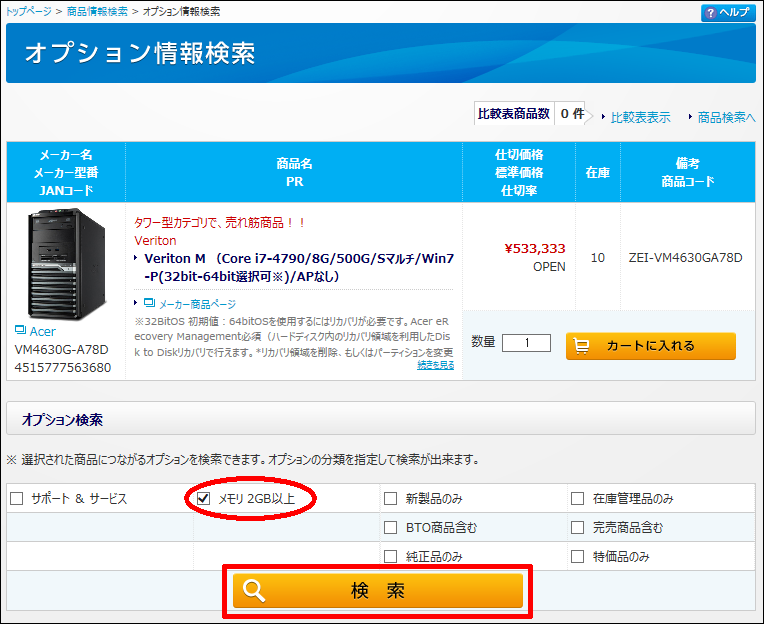
Task: Enable the 新製品のみ checkbox
Action: click(x=391, y=498)
